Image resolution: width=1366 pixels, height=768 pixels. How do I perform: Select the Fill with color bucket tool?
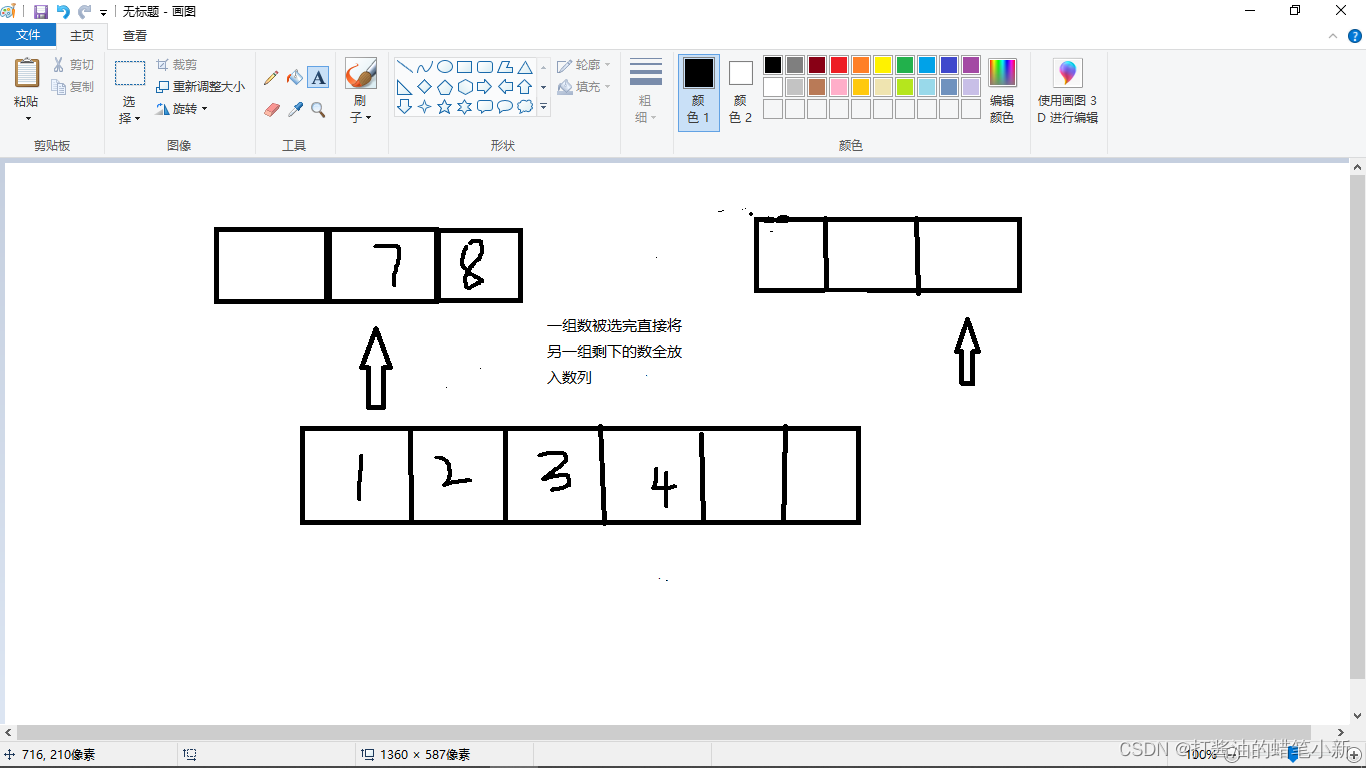coord(295,77)
